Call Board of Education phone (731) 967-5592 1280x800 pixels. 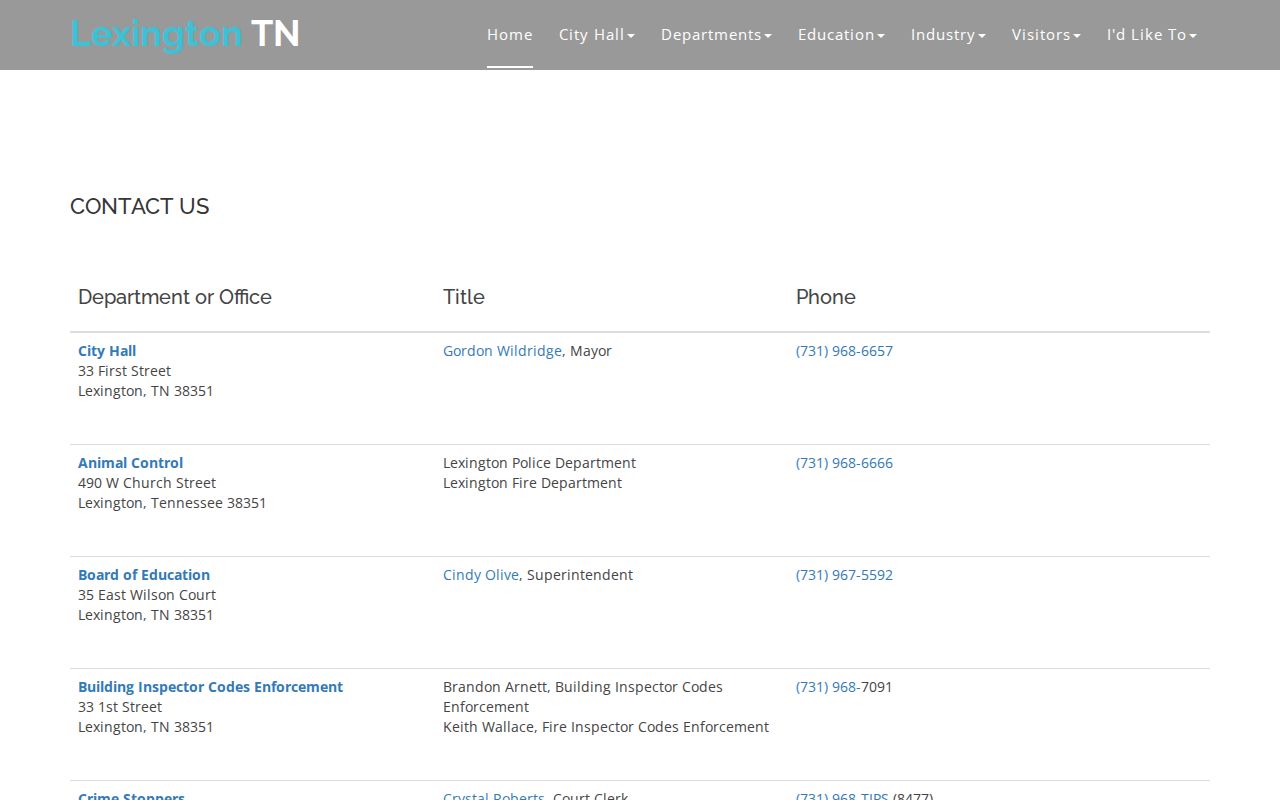click(844, 575)
